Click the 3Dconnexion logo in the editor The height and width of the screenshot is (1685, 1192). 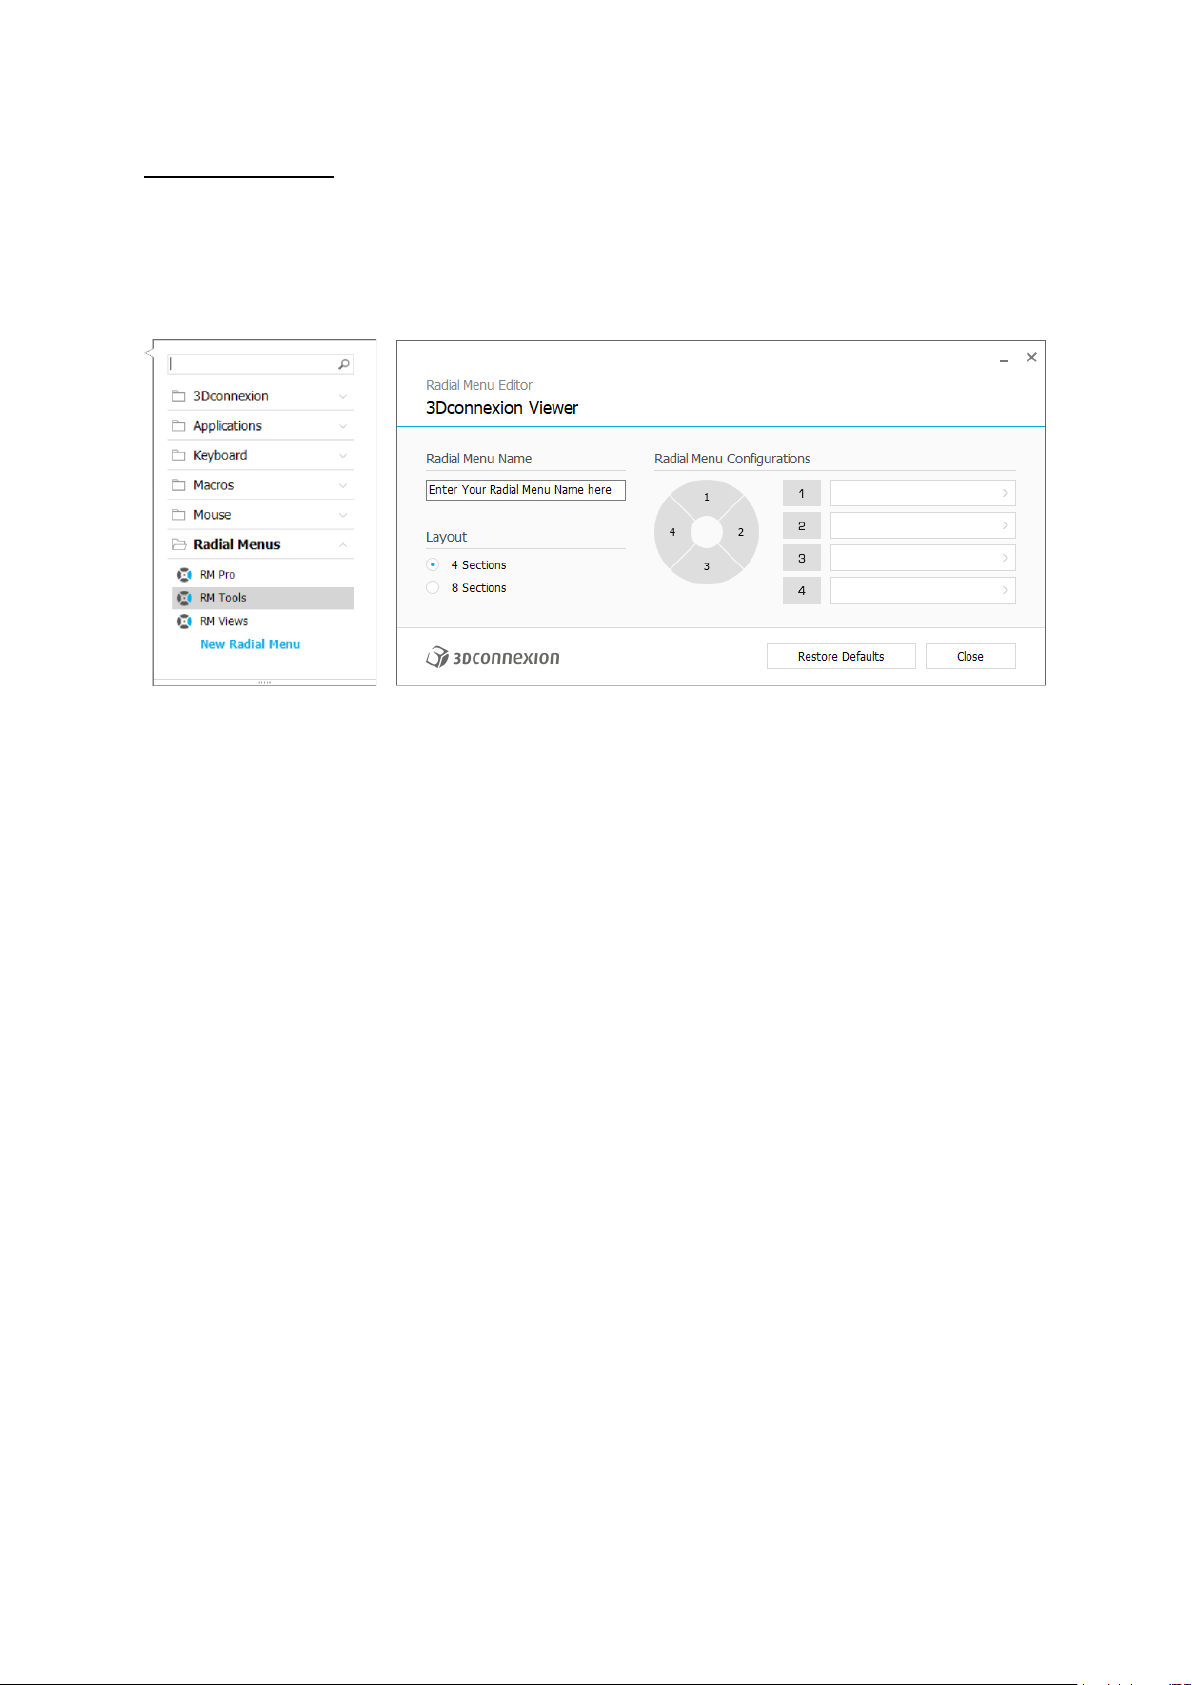click(x=493, y=657)
